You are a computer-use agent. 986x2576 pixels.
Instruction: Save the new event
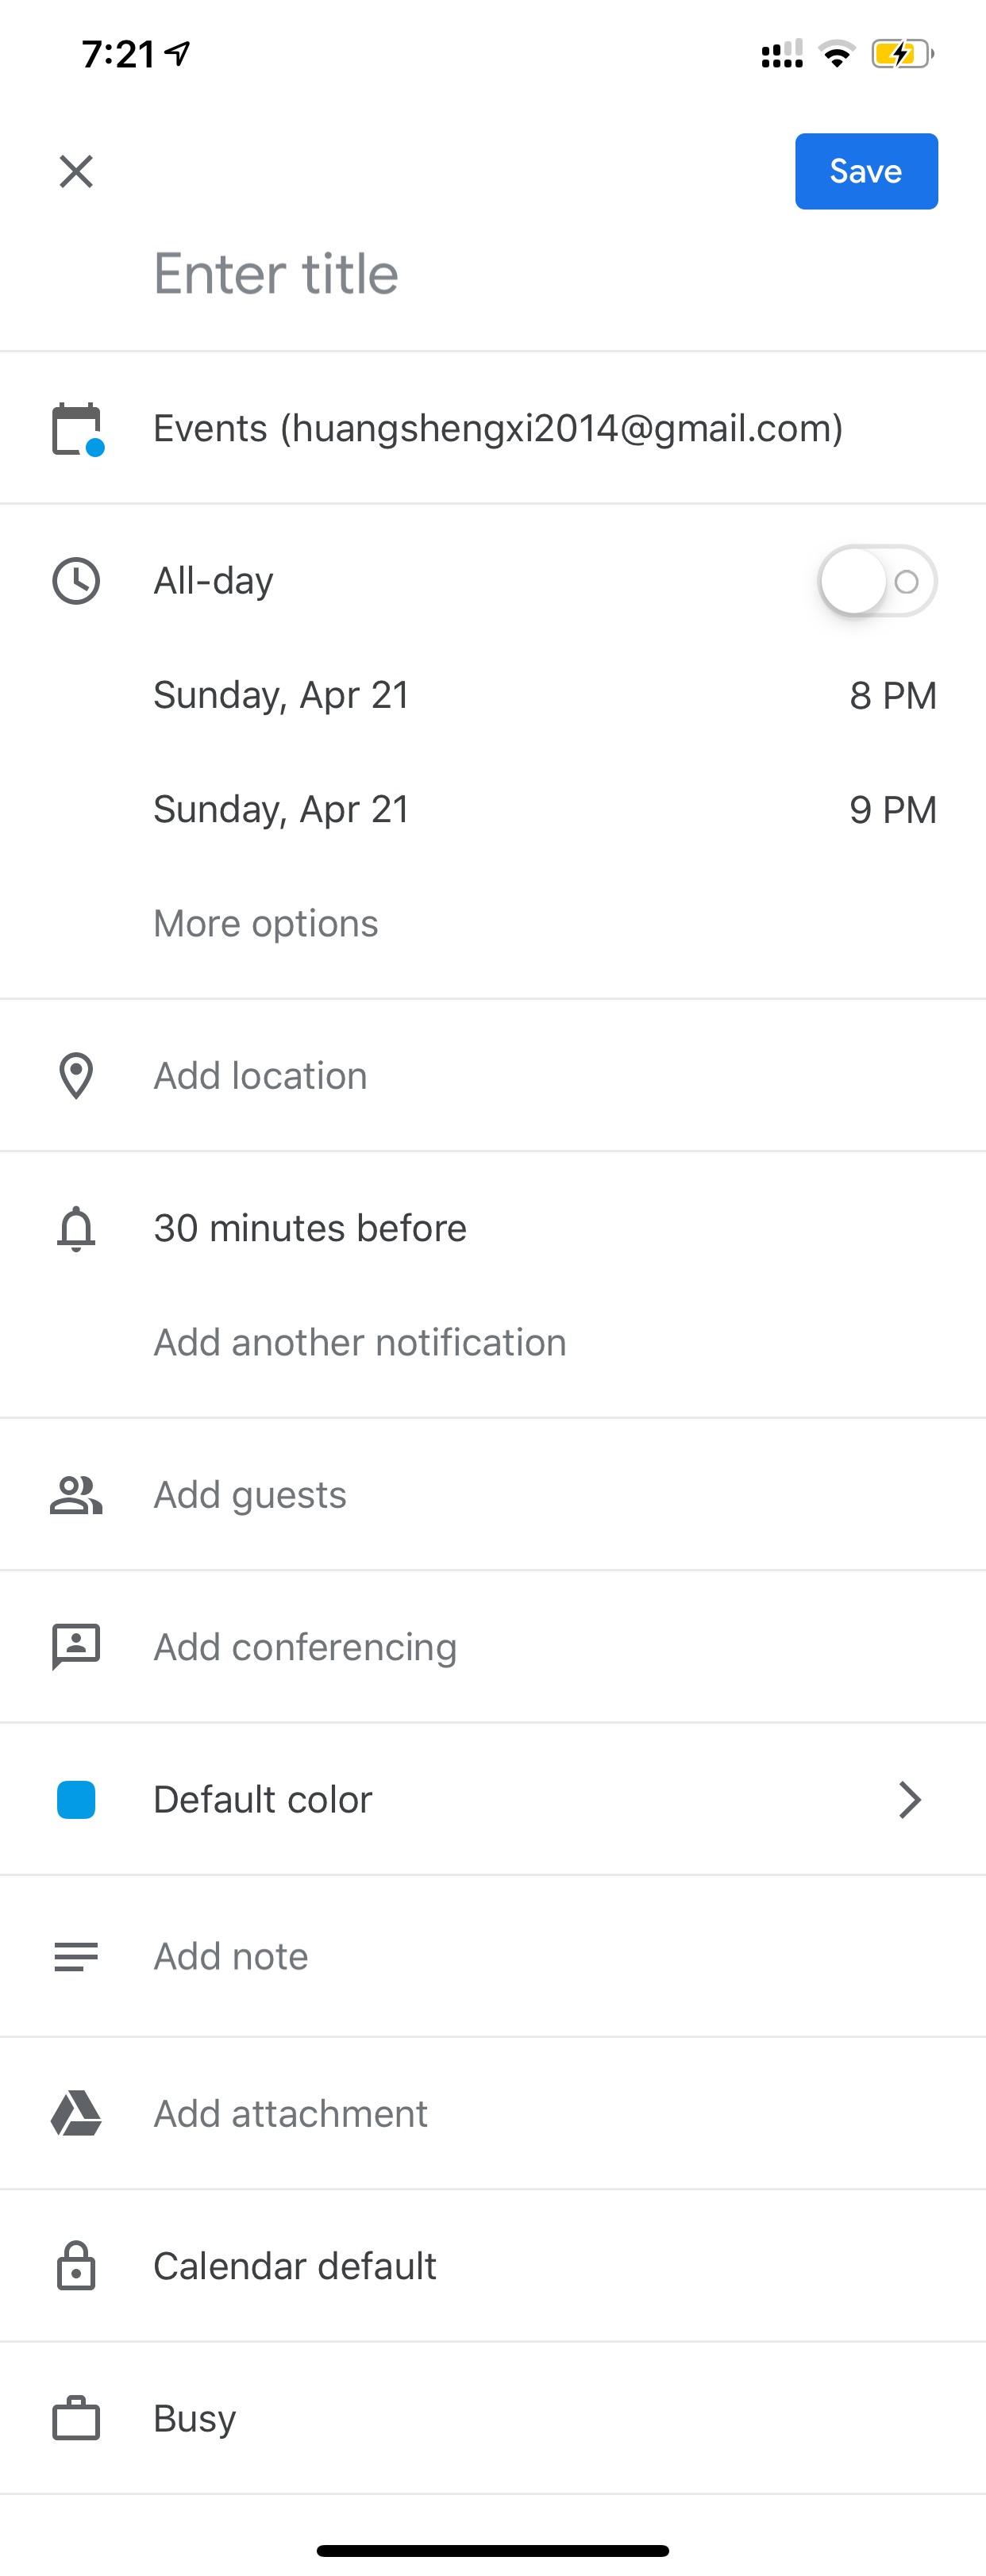pyautogui.click(x=866, y=171)
